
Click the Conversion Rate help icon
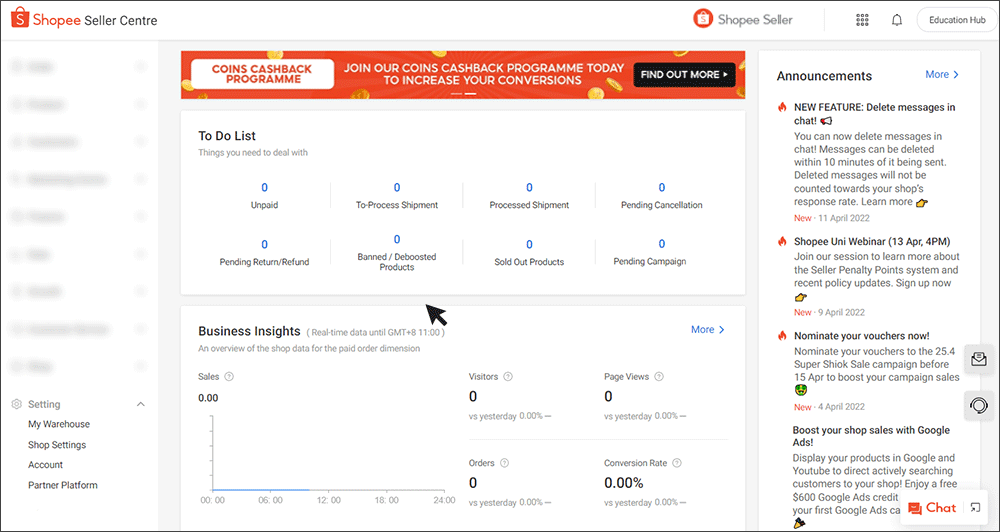point(677,463)
